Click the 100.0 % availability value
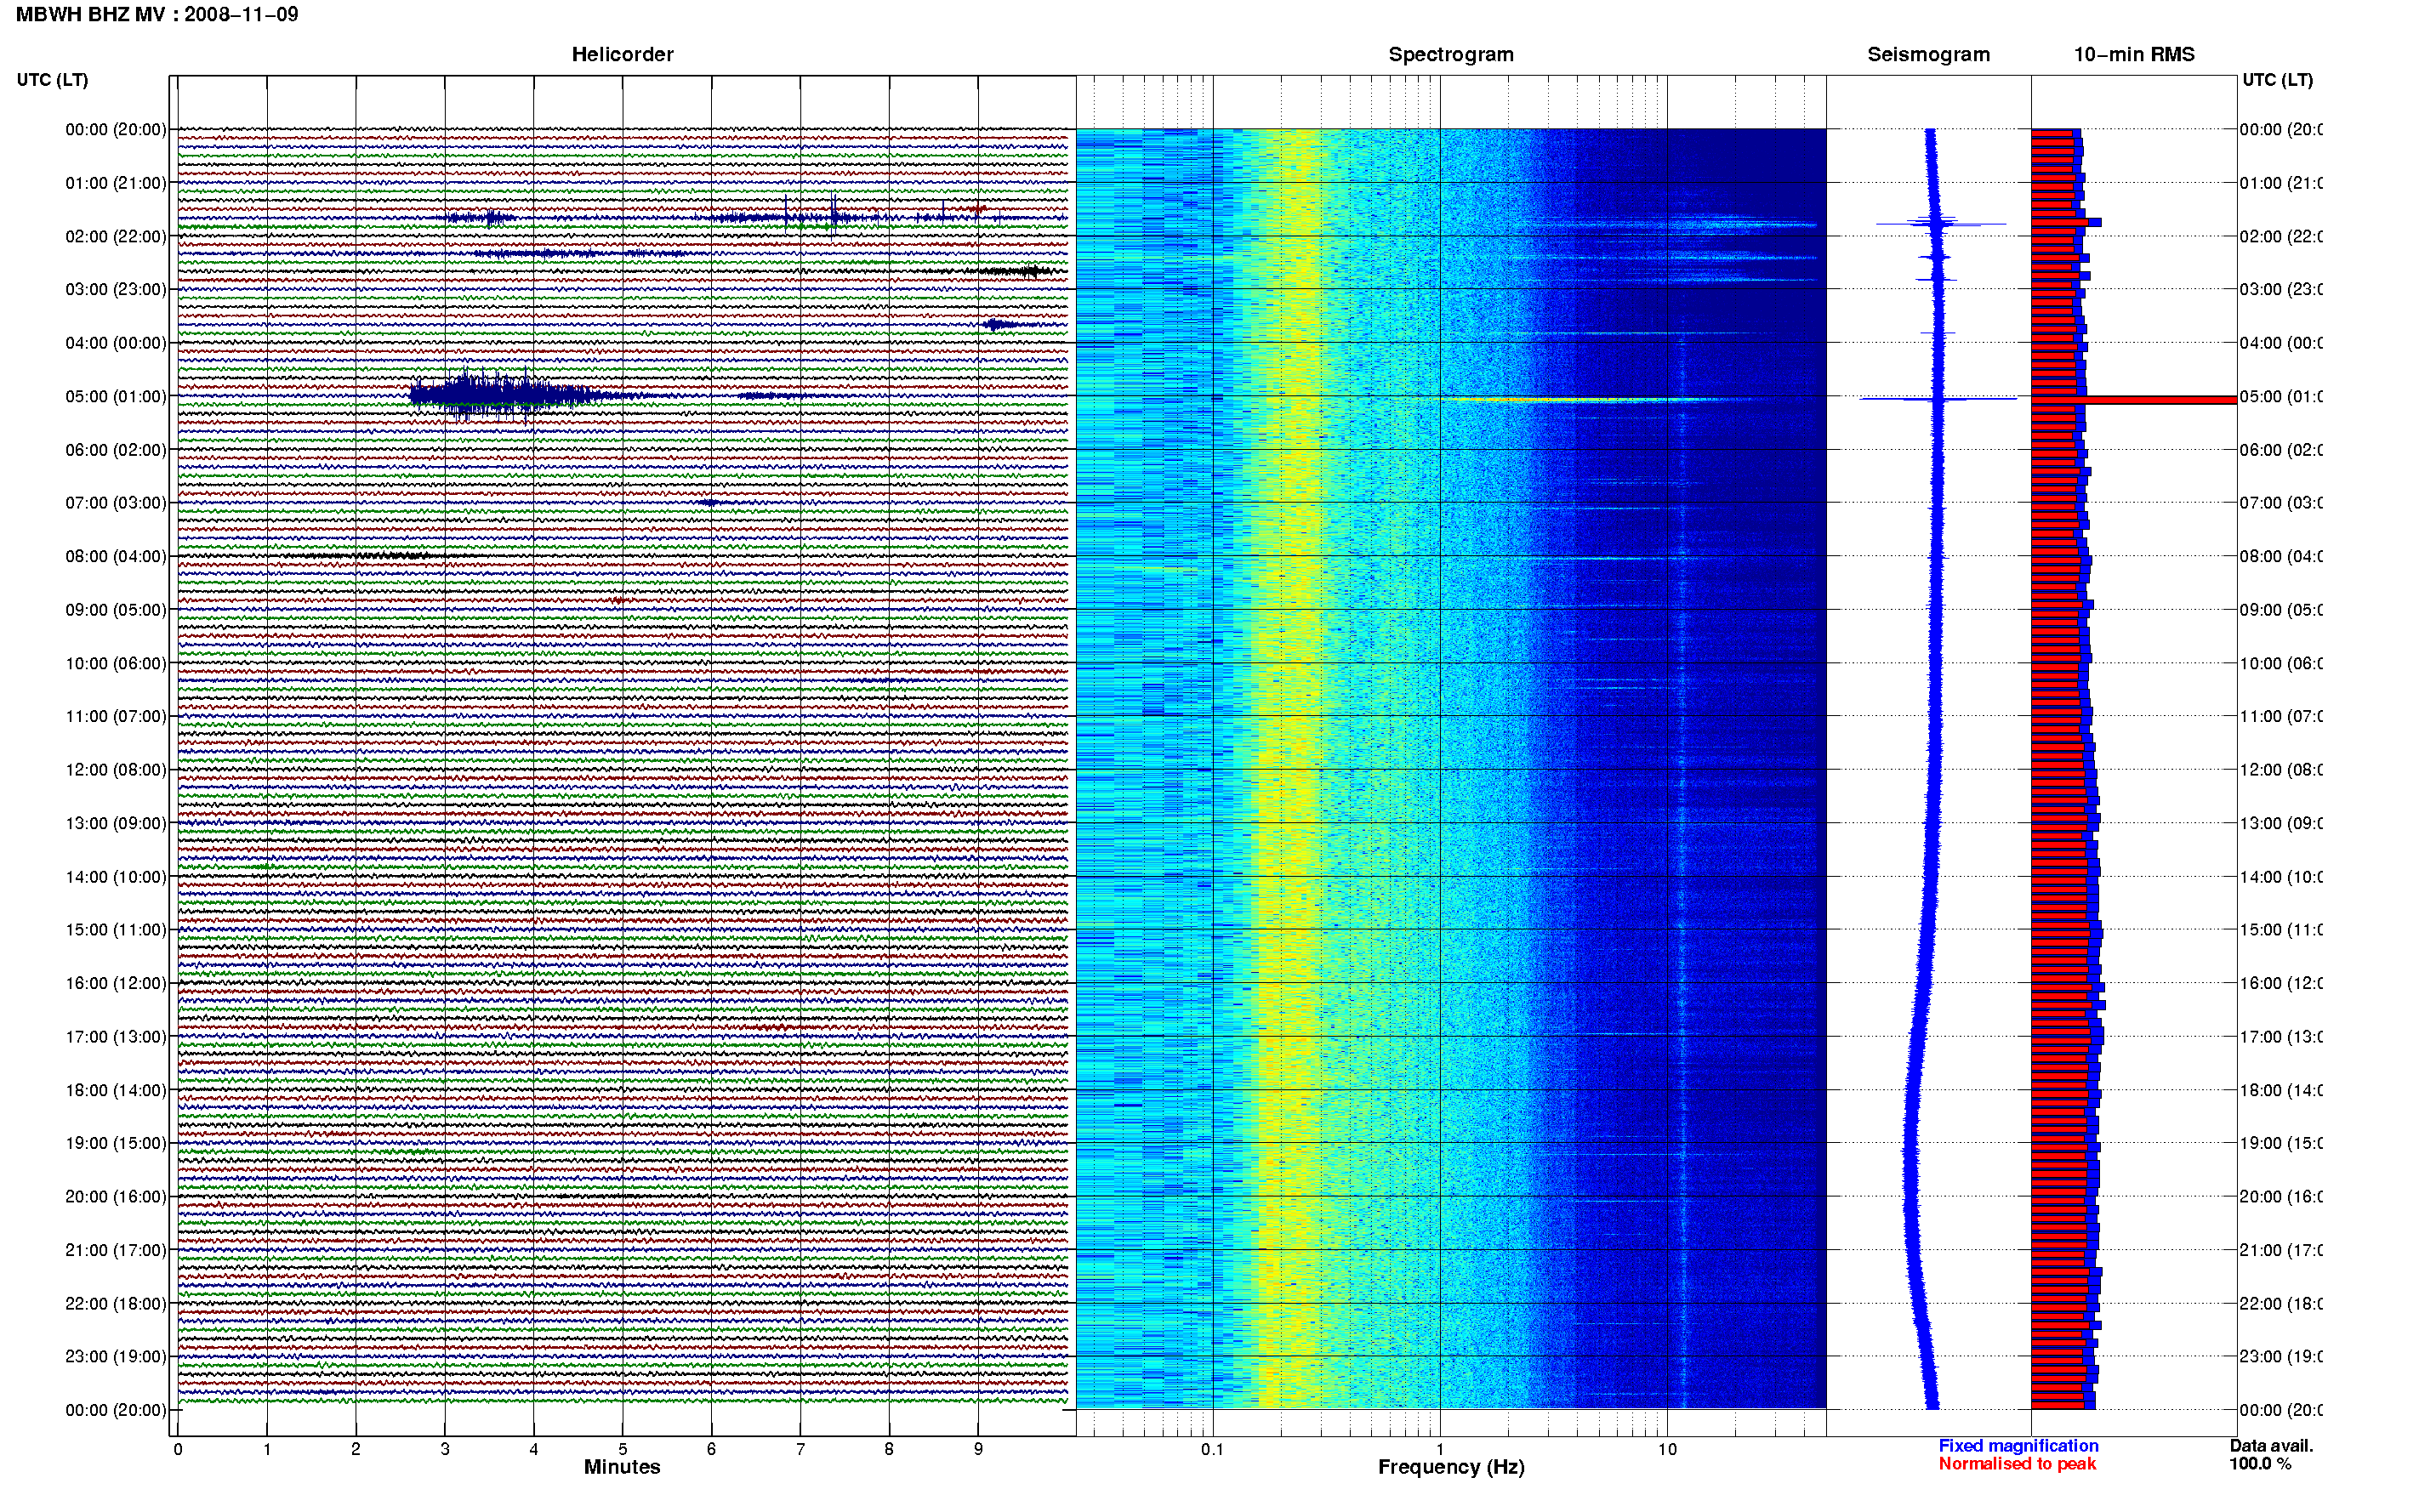The height and width of the screenshot is (1512, 2419). [2259, 1464]
